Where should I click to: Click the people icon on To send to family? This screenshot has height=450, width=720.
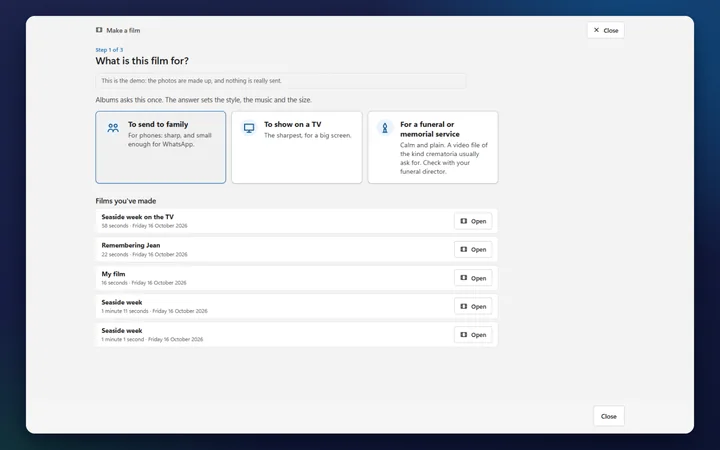pyautogui.click(x=113, y=128)
